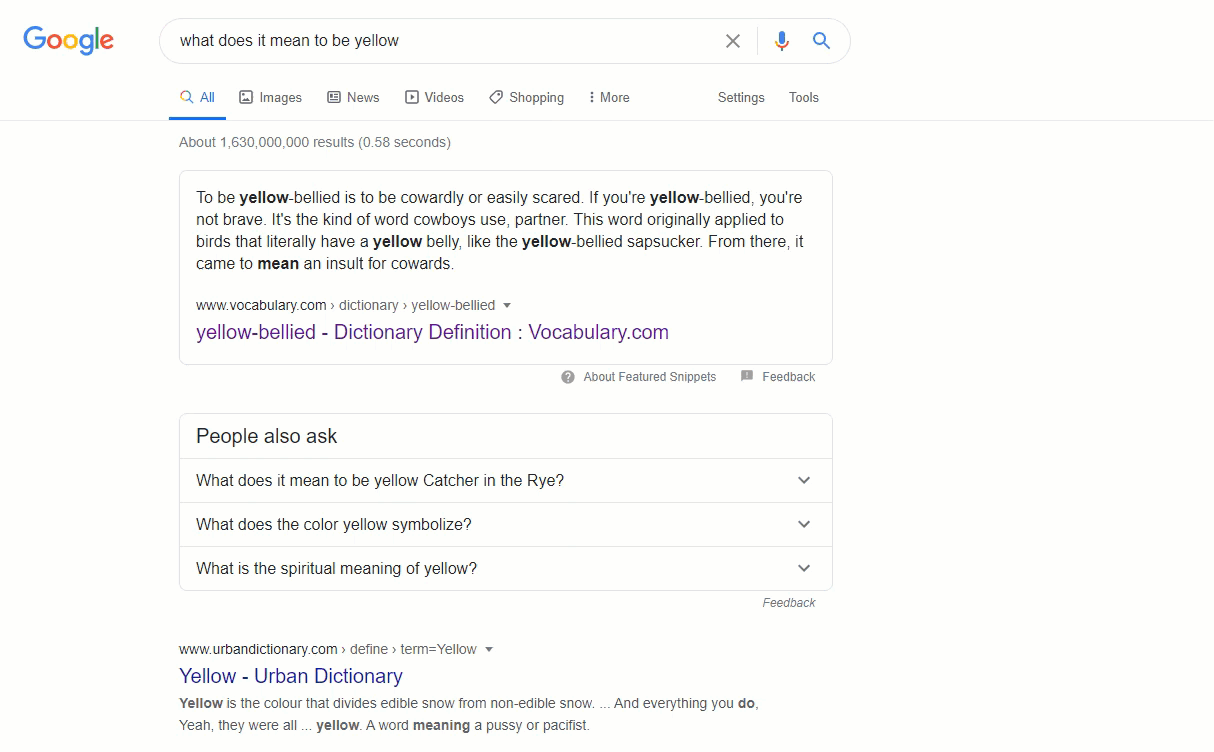Open the dropdown arrow beside the urbandictionary.com URL

(x=489, y=650)
